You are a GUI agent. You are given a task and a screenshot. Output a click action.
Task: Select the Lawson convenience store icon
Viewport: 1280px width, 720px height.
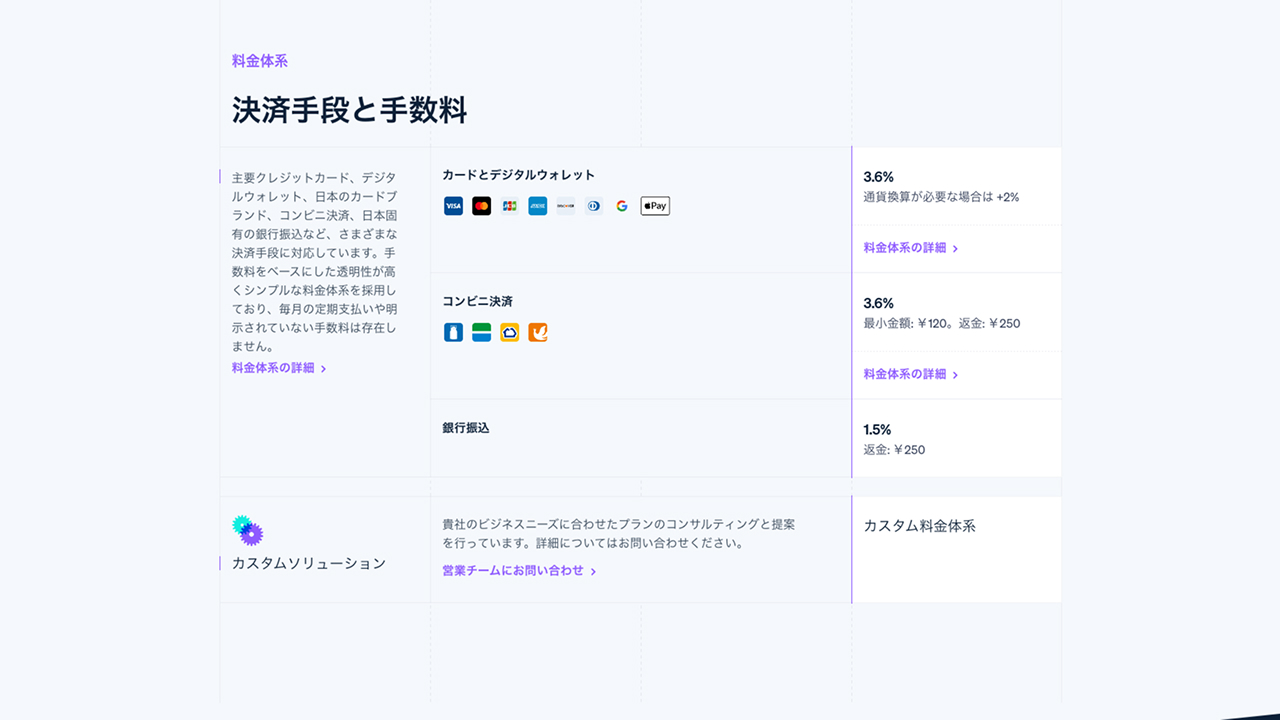453,331
